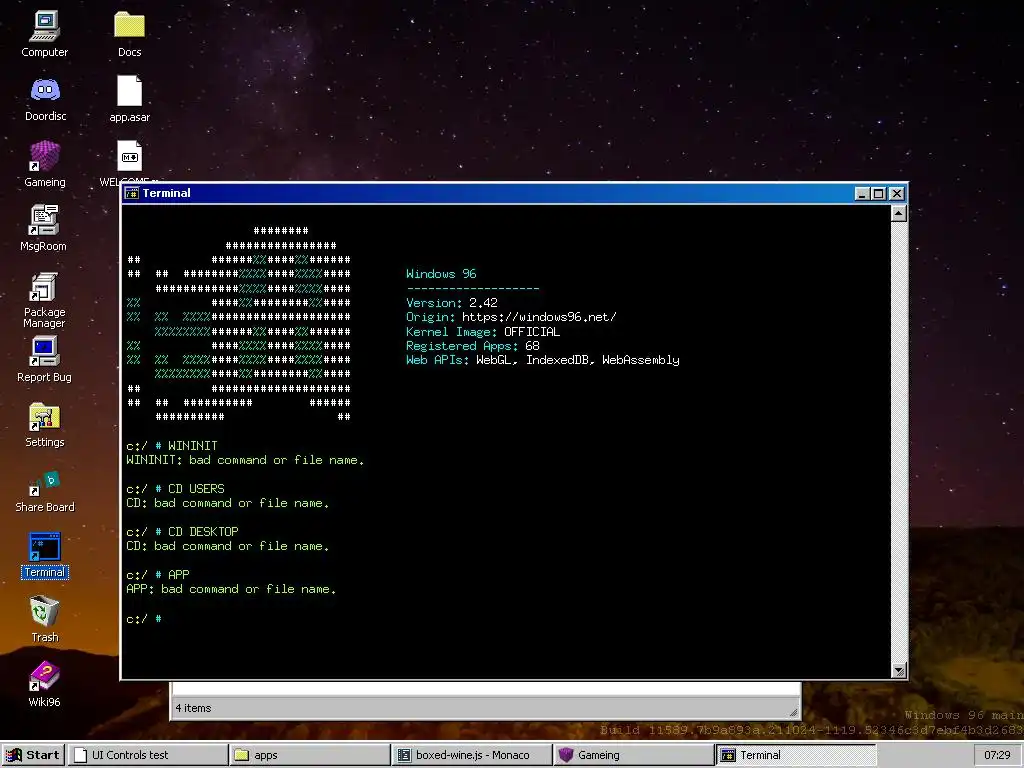Switch to UI Controls test taskbar item

(148, 755)
